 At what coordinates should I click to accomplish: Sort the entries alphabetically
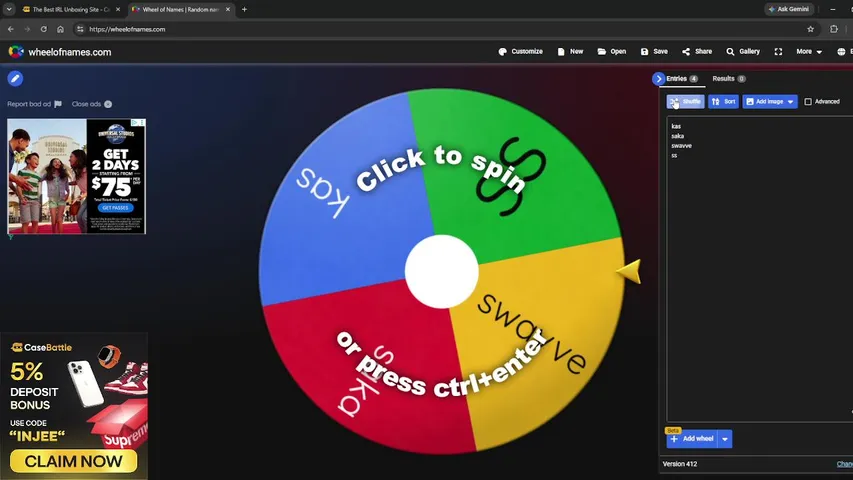tap(724, 102)
